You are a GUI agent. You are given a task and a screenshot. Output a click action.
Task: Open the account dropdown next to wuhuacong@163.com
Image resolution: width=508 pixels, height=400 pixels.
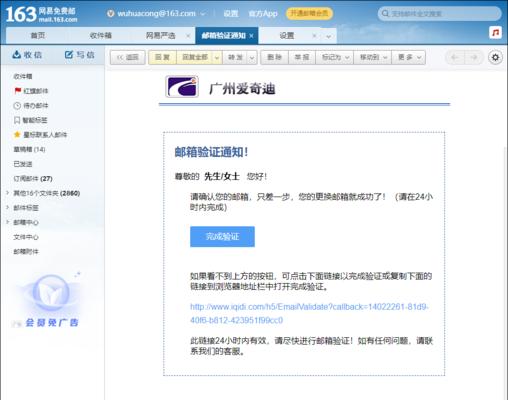click(203, 14)
